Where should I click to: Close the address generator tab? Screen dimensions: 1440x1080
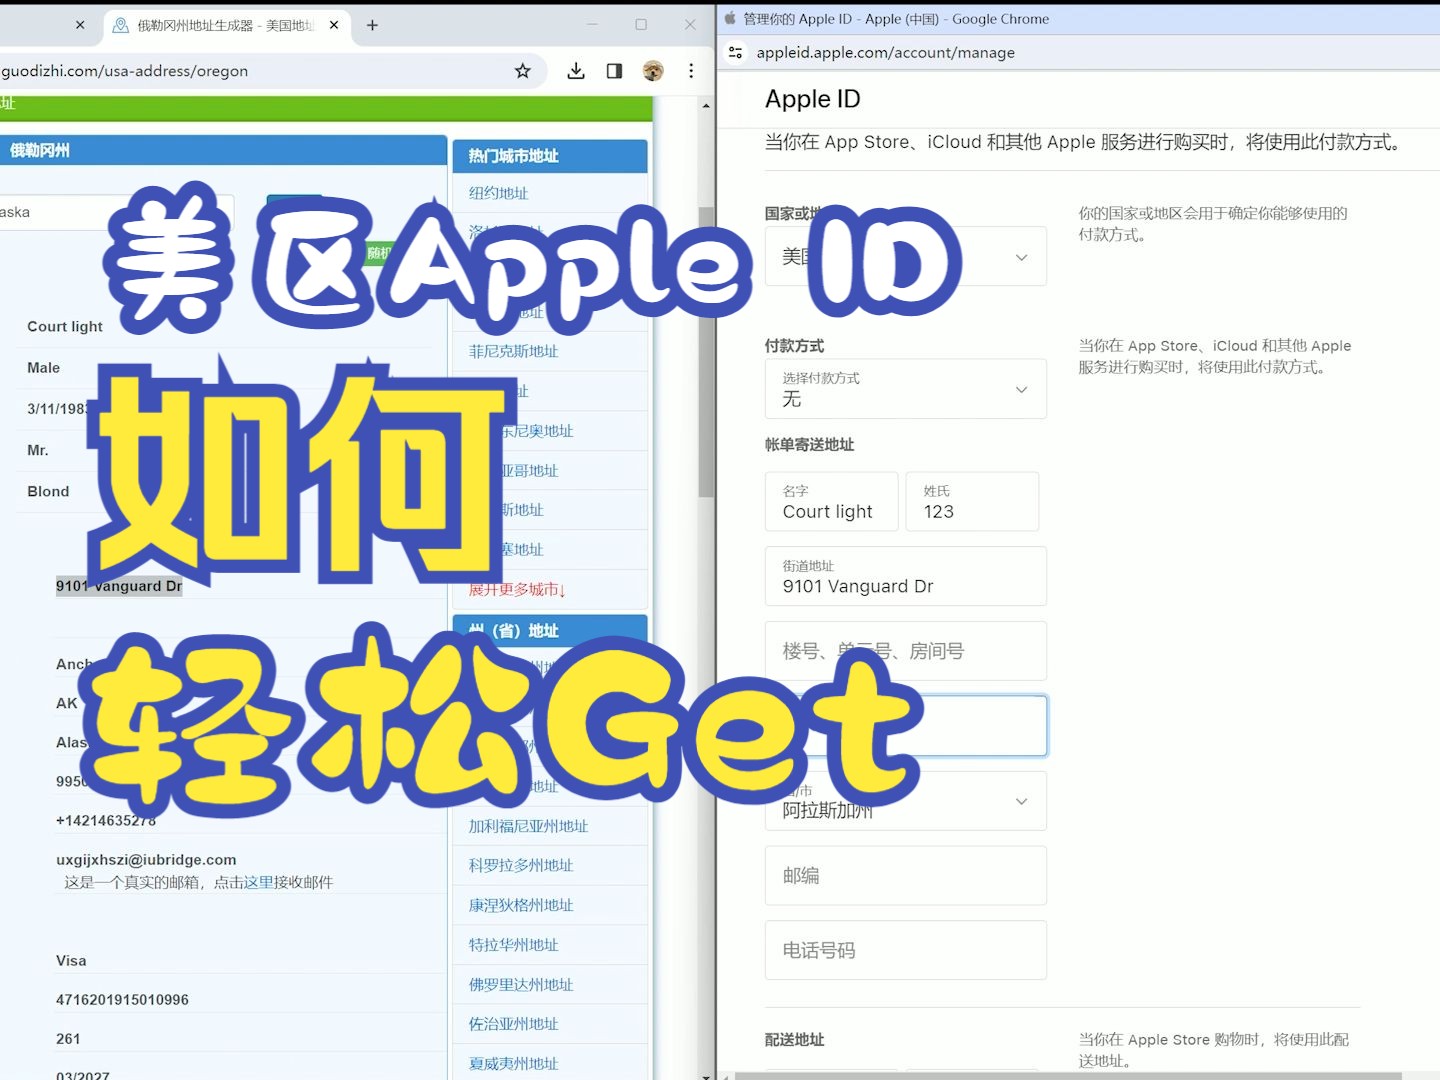pyautogui.click(x=334, y=25)
